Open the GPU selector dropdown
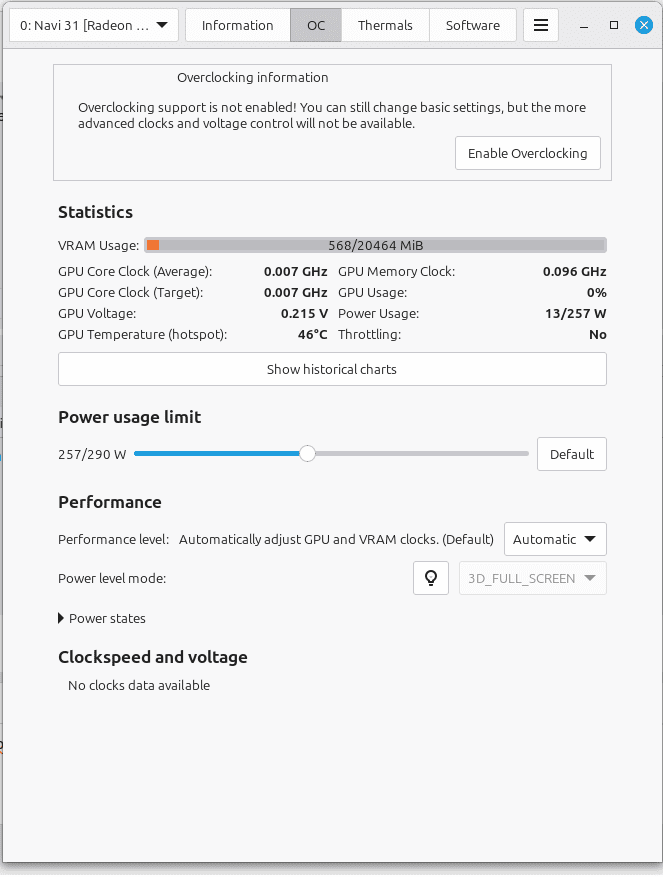 pos(94,25)
